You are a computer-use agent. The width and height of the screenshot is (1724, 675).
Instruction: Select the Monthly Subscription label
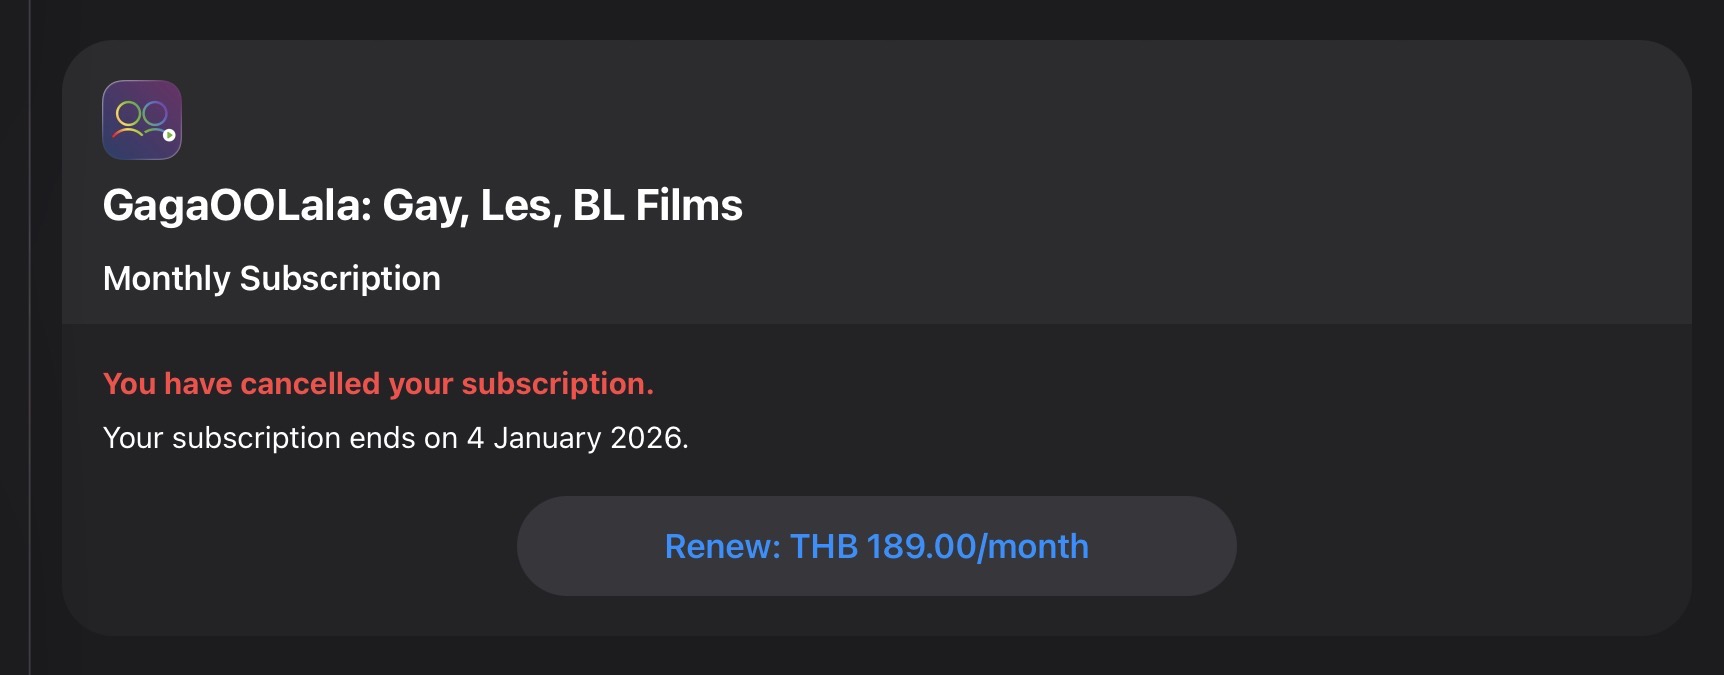pyautogui.click(x=271, y=279)
